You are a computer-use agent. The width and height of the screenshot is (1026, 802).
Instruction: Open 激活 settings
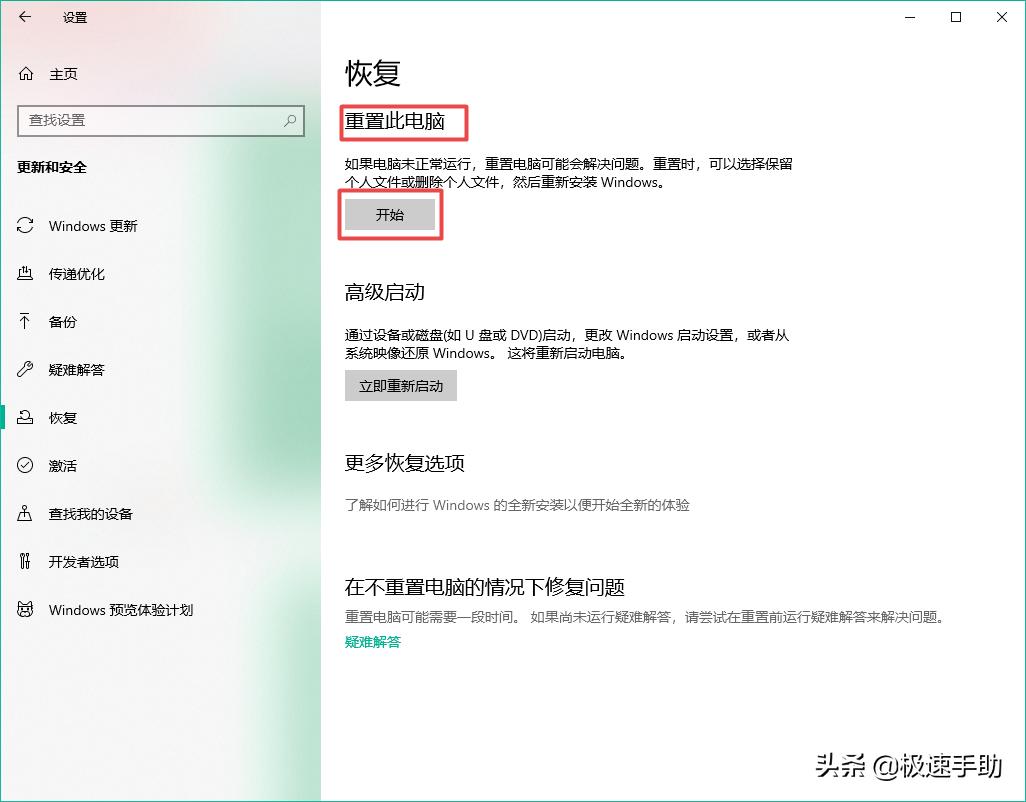tap(27, 466)
